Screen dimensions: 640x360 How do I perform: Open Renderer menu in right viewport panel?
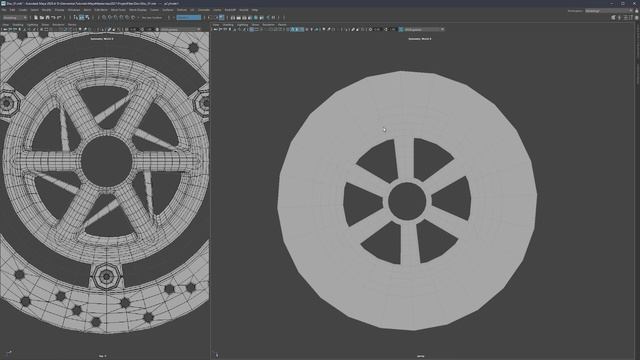tap(269, 24)
